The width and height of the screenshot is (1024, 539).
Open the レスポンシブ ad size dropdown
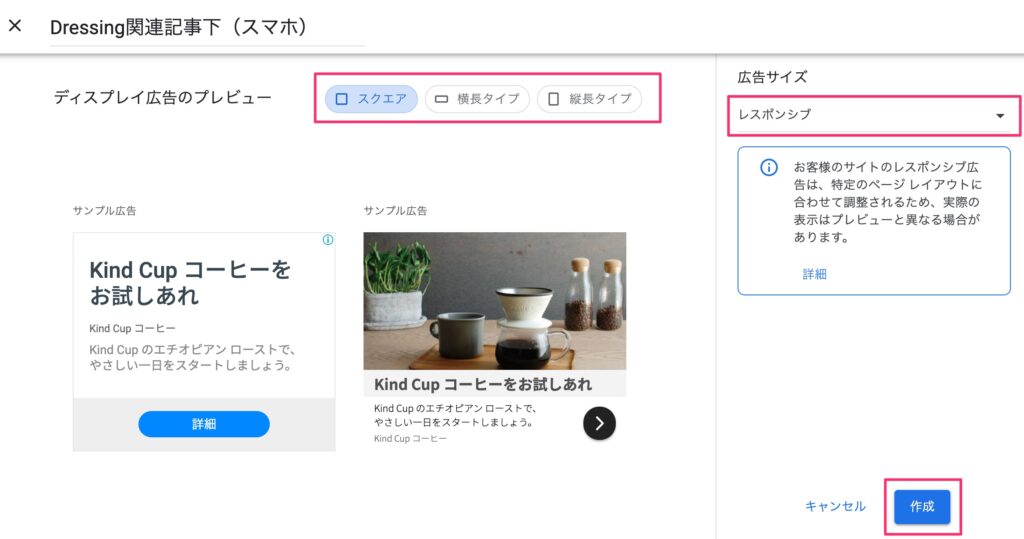click(873, 116)
